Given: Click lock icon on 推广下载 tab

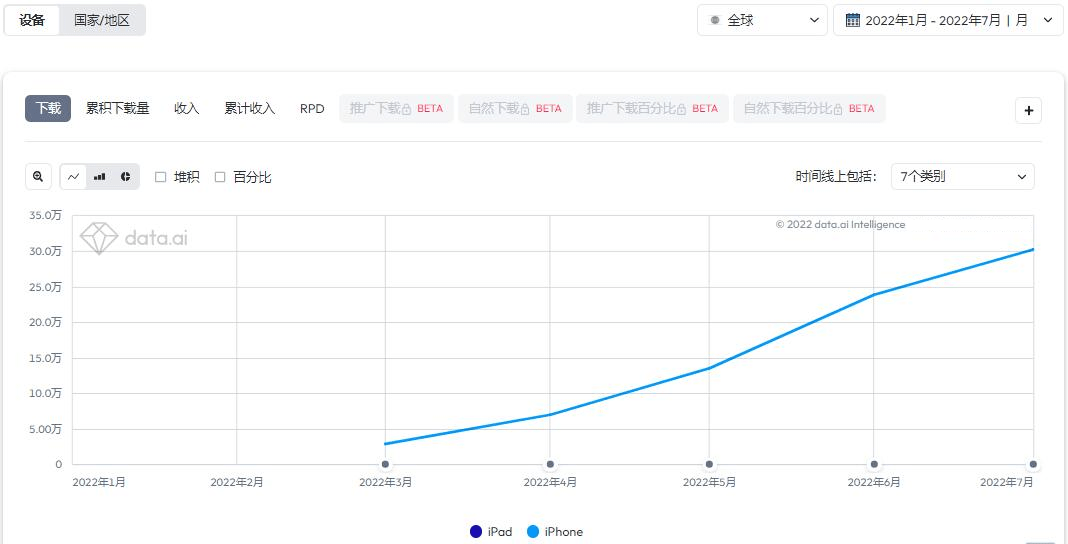Looking at the screenshot, I should point(407,109).
